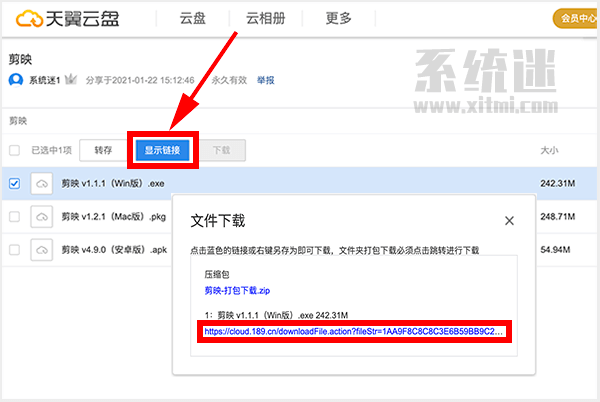The height and width of the screenshot is (402, 600).
Task: Open the 云相册 tab
Action: [x=266, y=18]
